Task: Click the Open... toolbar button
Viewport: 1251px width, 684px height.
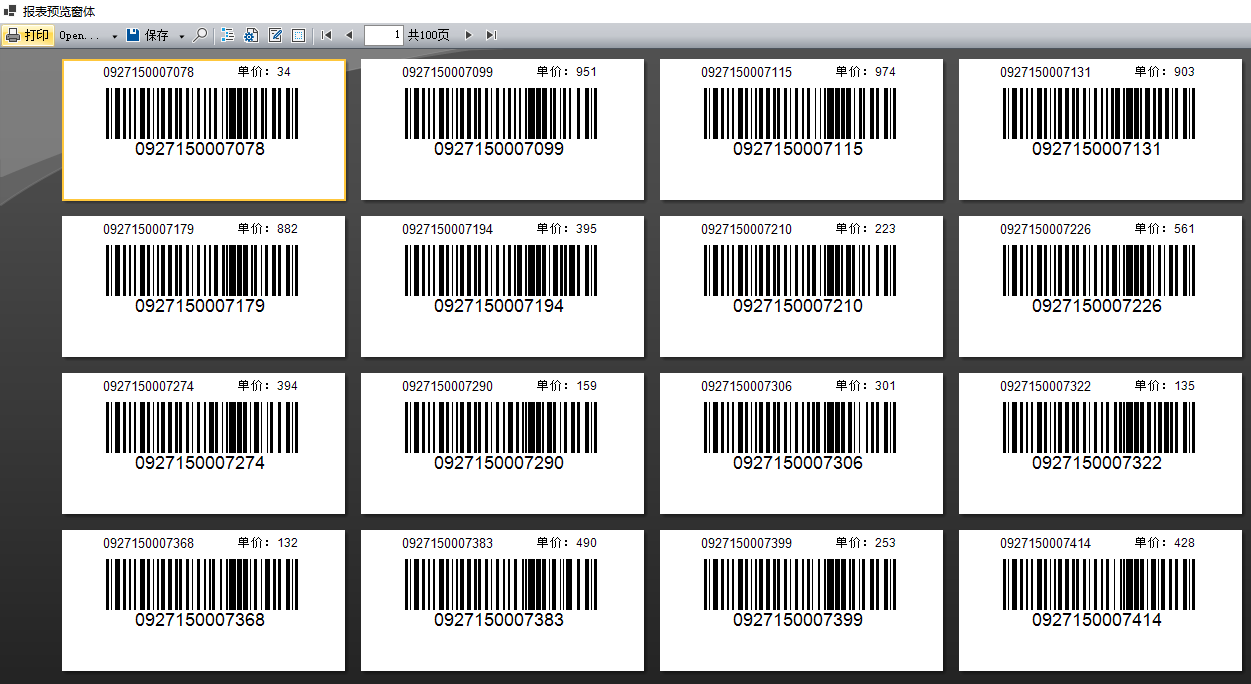Action: pos(79,35)
